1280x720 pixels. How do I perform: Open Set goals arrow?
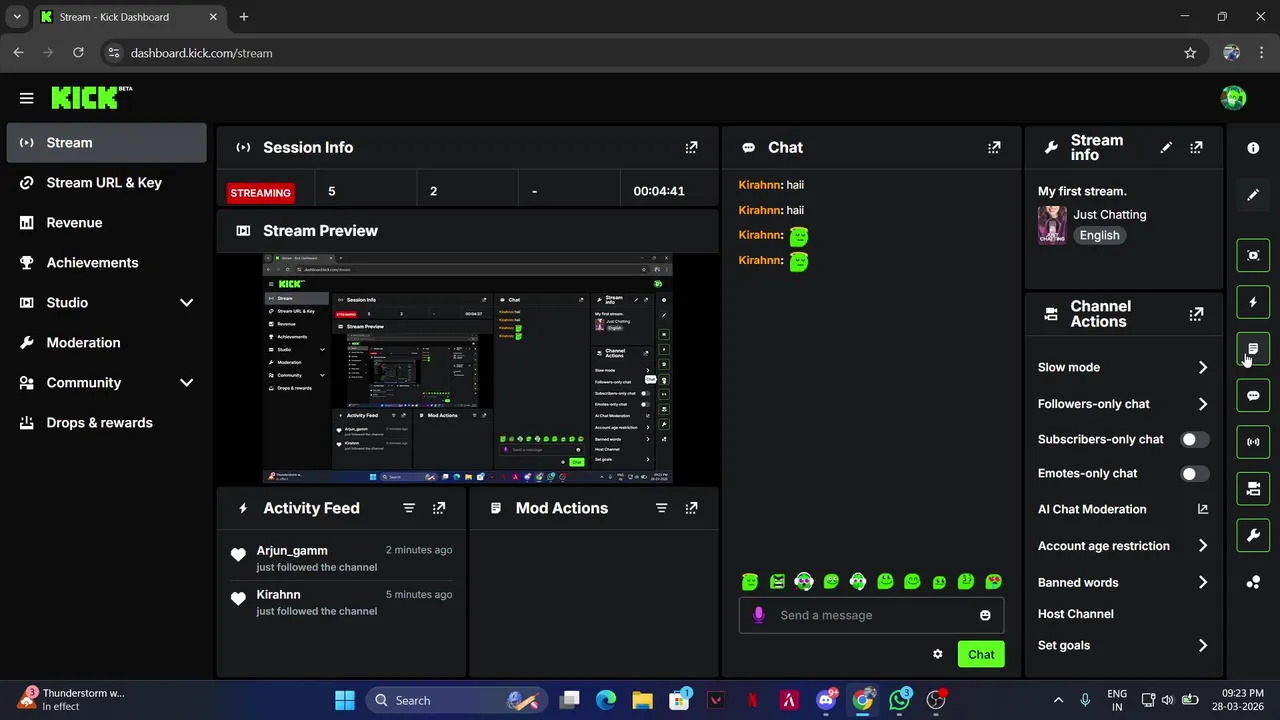coord(1203,645)
